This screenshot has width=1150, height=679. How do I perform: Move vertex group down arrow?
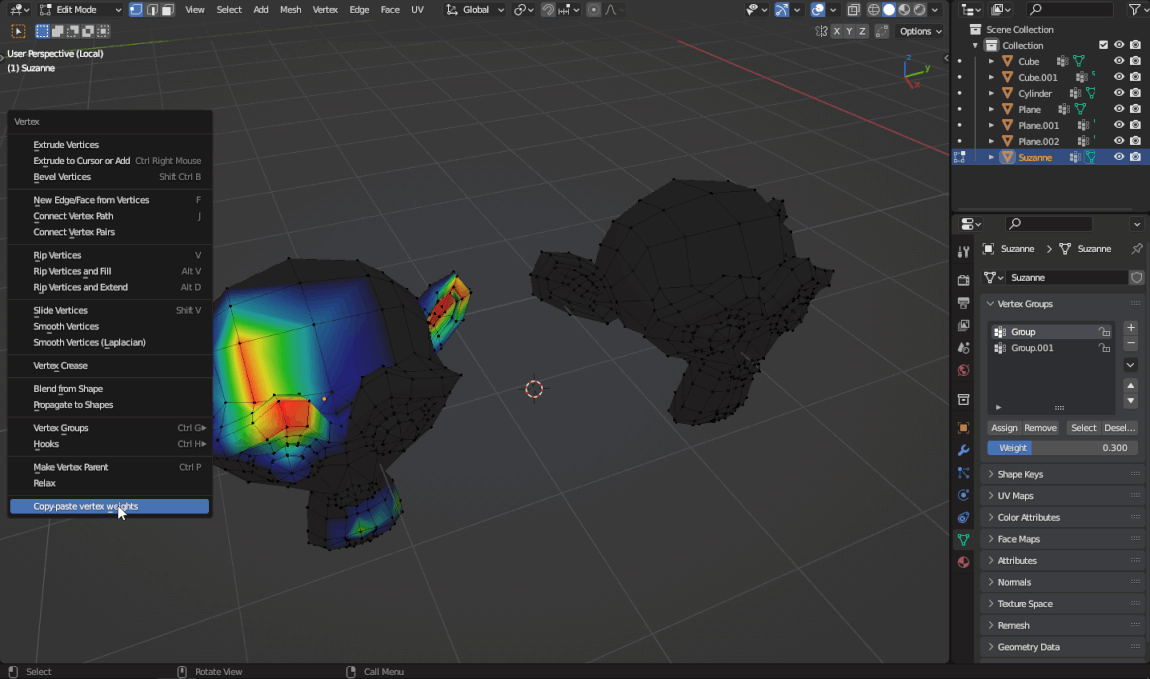(x=1130, y=401)
